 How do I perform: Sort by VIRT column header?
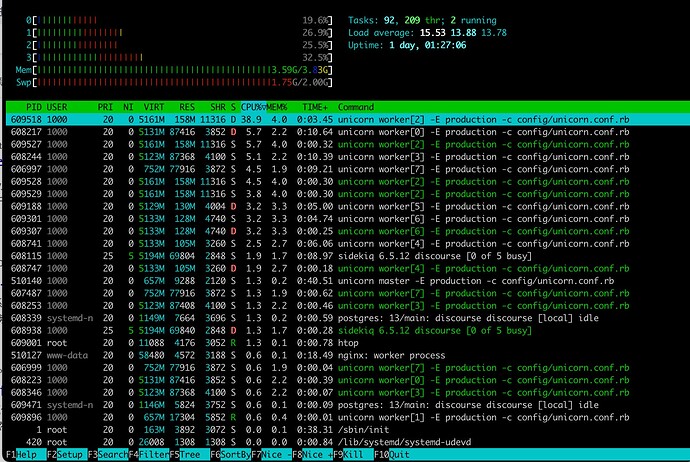pyautogui.click(x=154, y=107)
